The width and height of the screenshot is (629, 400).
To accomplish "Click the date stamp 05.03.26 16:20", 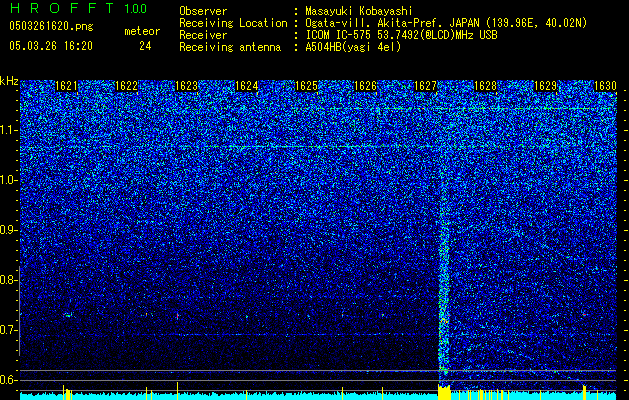I will [x=51, y=46].
